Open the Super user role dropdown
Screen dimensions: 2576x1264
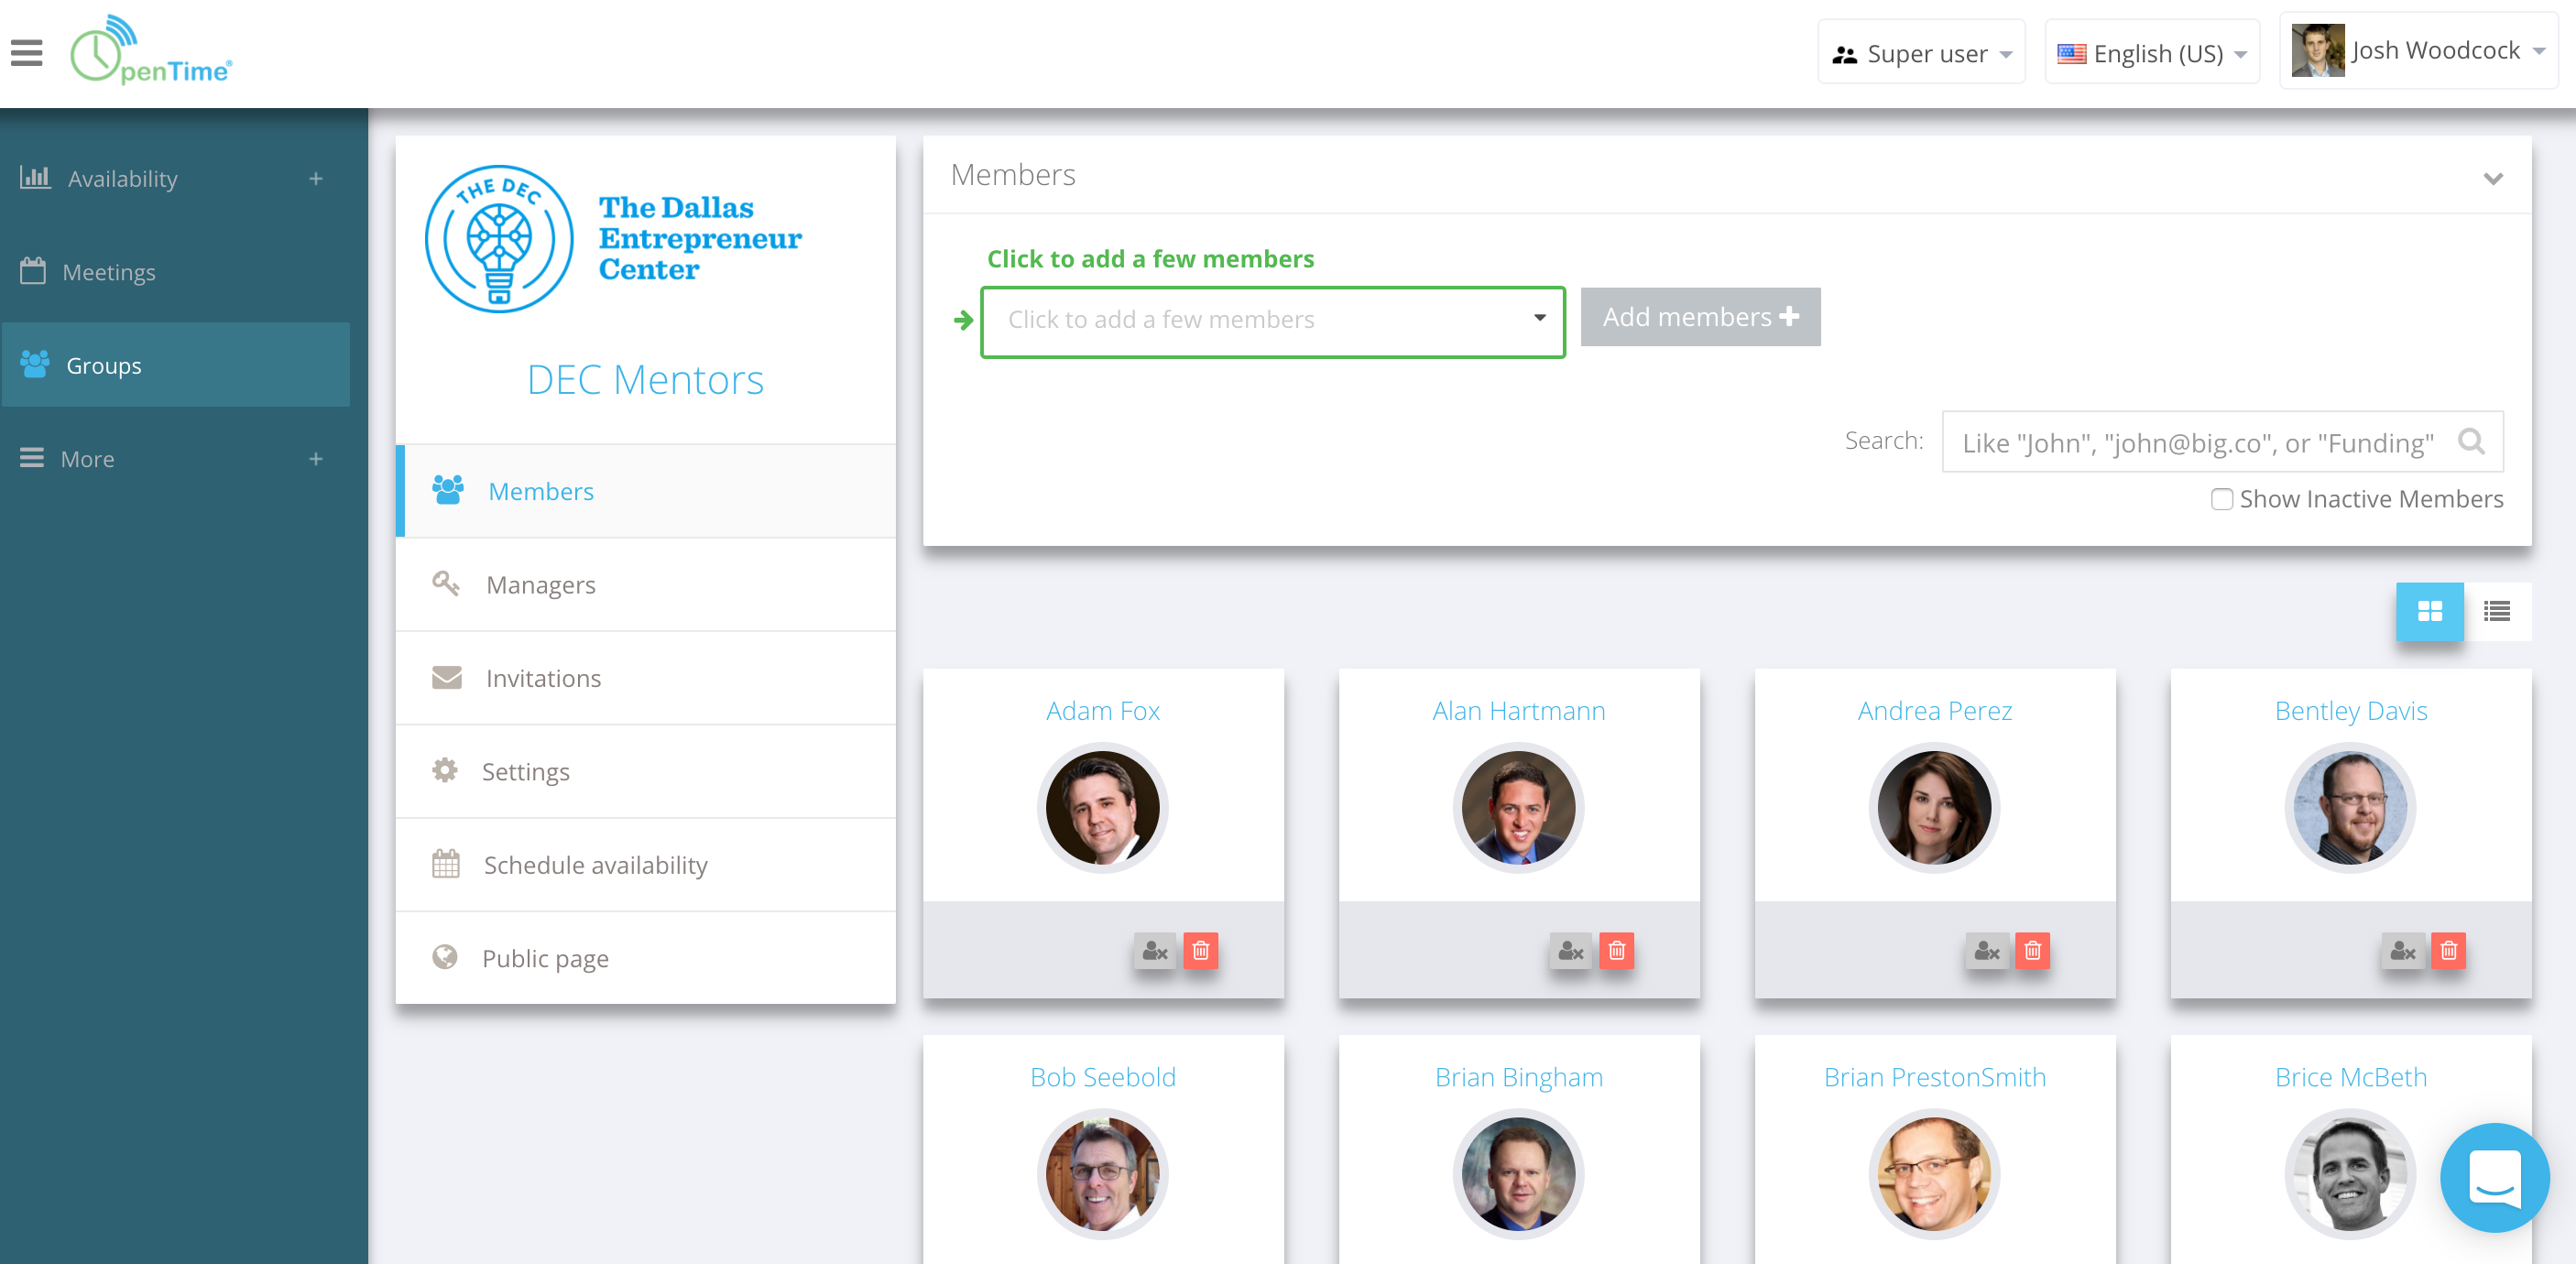(x=1921, y=53)
